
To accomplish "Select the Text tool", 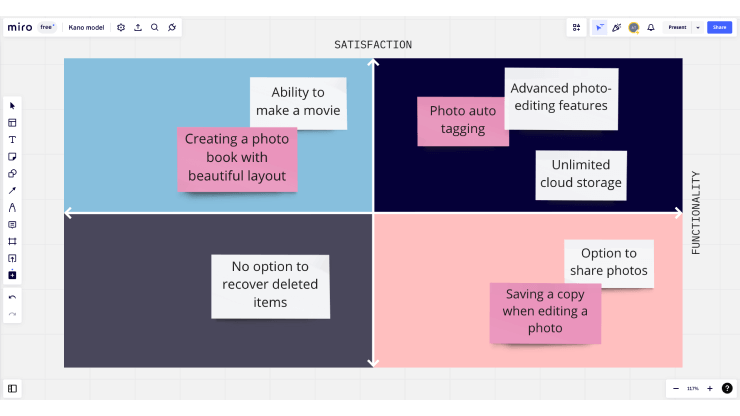I will (x=12, y=140).
